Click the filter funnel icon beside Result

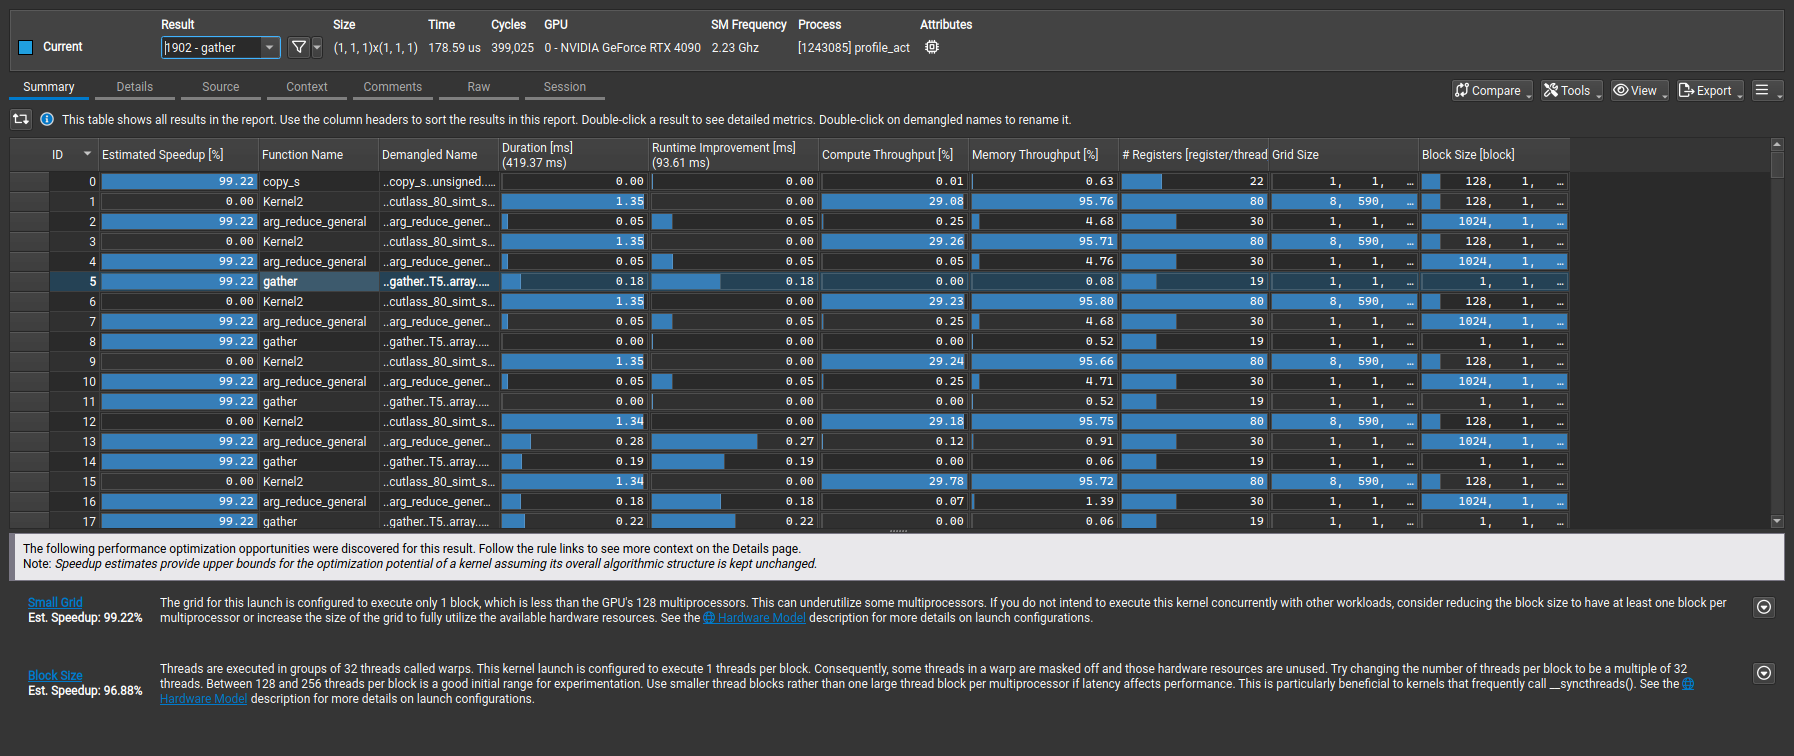coord(298,47)
